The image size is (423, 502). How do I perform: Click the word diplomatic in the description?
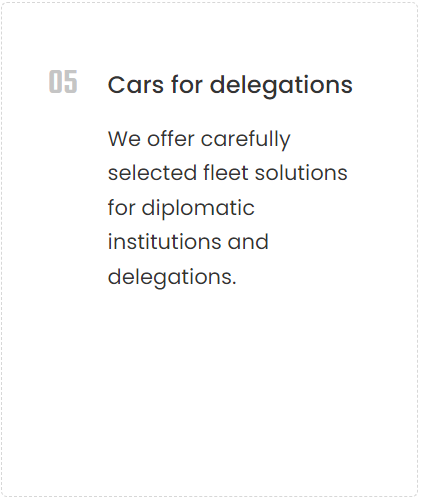pos(198,209)
